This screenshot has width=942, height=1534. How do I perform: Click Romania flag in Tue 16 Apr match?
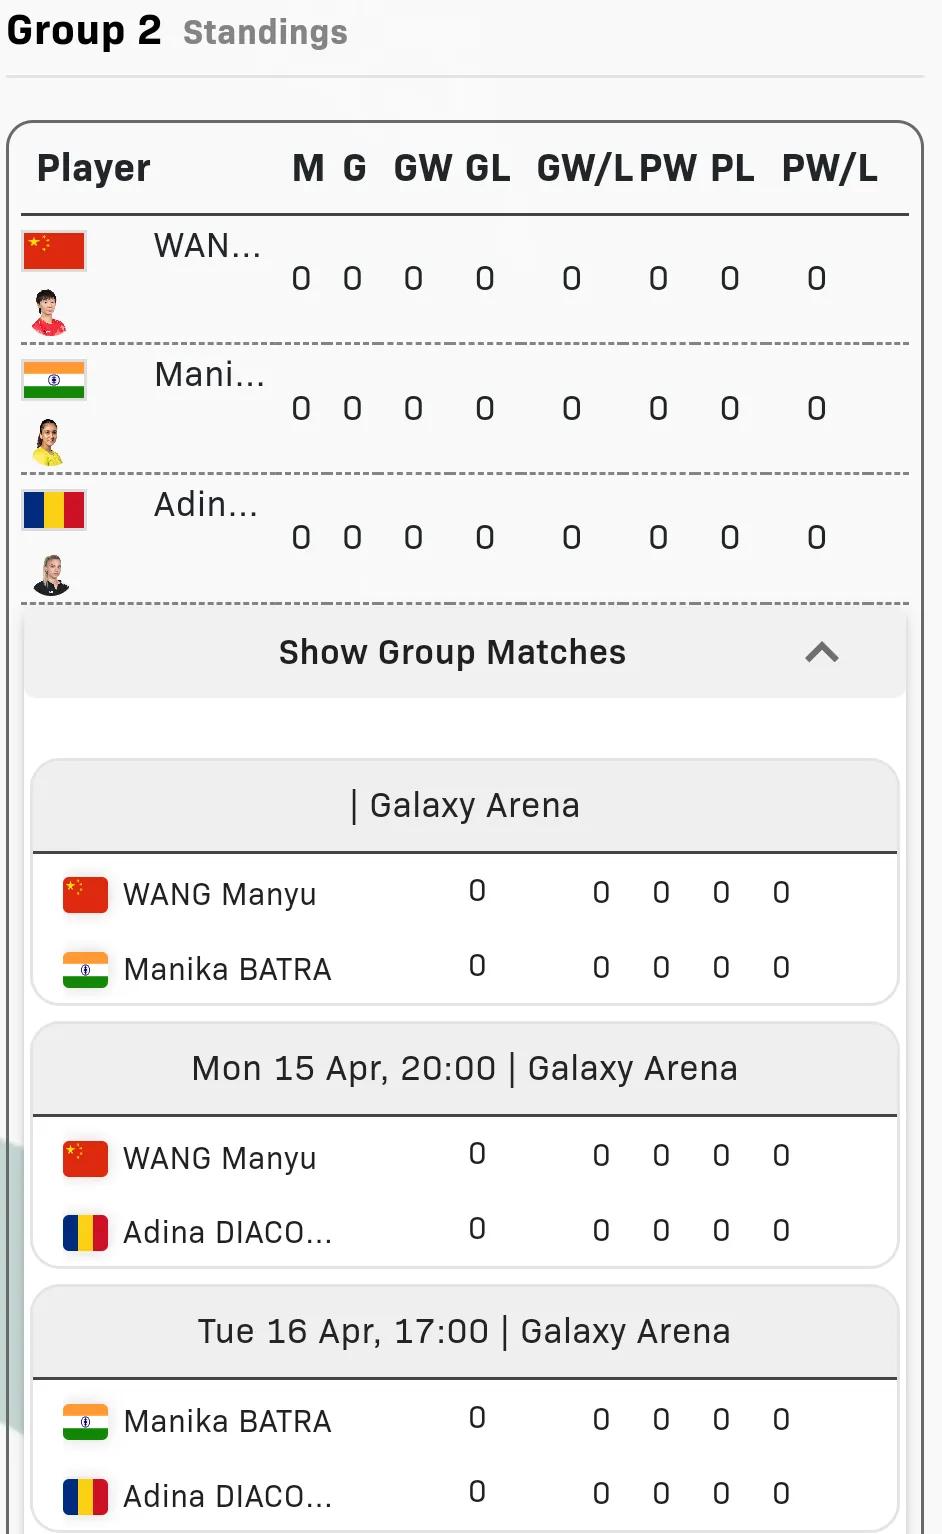point(85,1497)
